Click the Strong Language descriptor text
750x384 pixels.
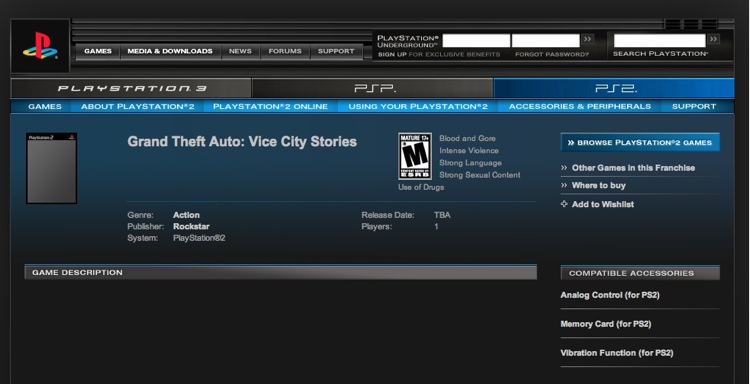pos(470,163)
